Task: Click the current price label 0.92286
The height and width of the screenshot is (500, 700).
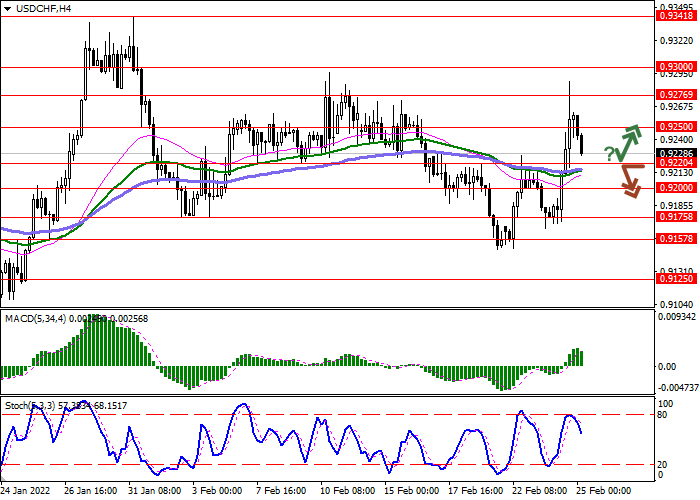Action: pos(676,154)
